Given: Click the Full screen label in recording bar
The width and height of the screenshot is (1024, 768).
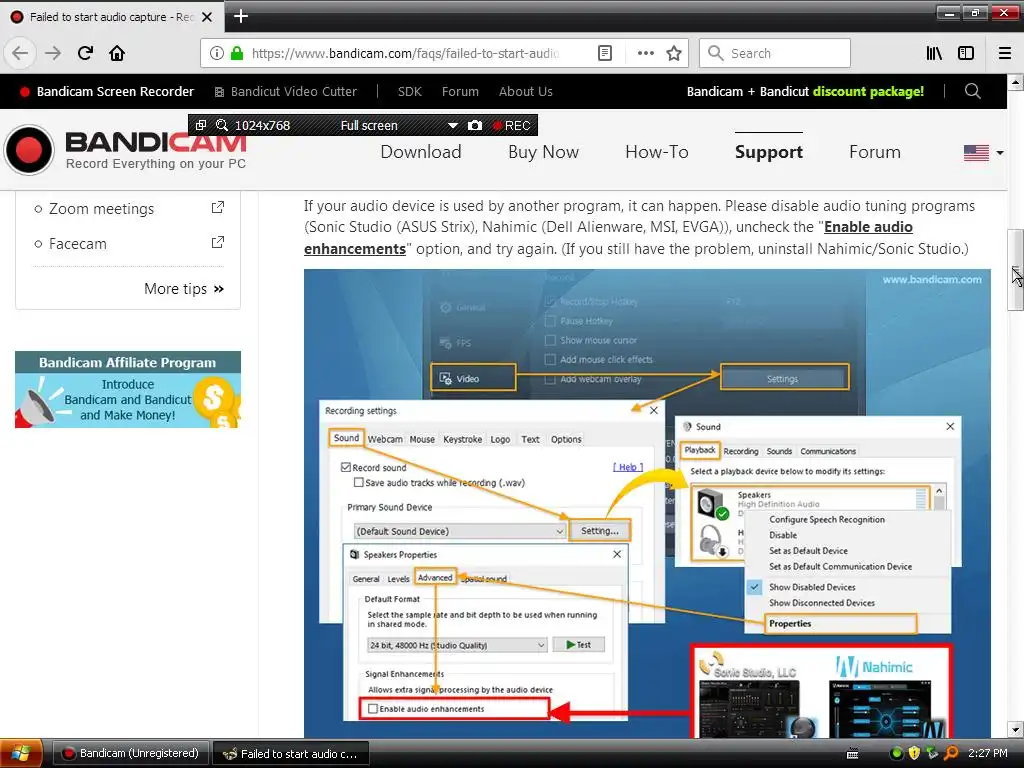Looking at the screenshot, I should 369,125.
